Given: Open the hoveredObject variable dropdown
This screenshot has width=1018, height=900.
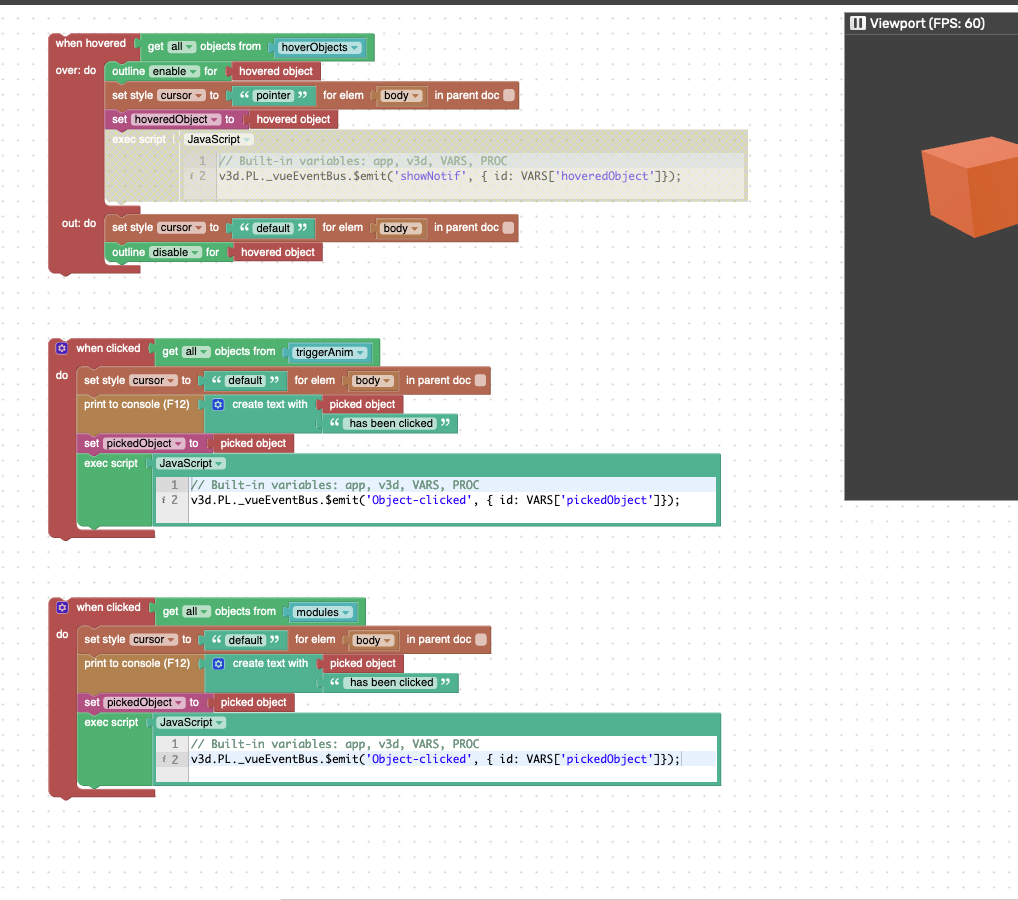Looking at the screenshot, I should [x=177, y=119].
